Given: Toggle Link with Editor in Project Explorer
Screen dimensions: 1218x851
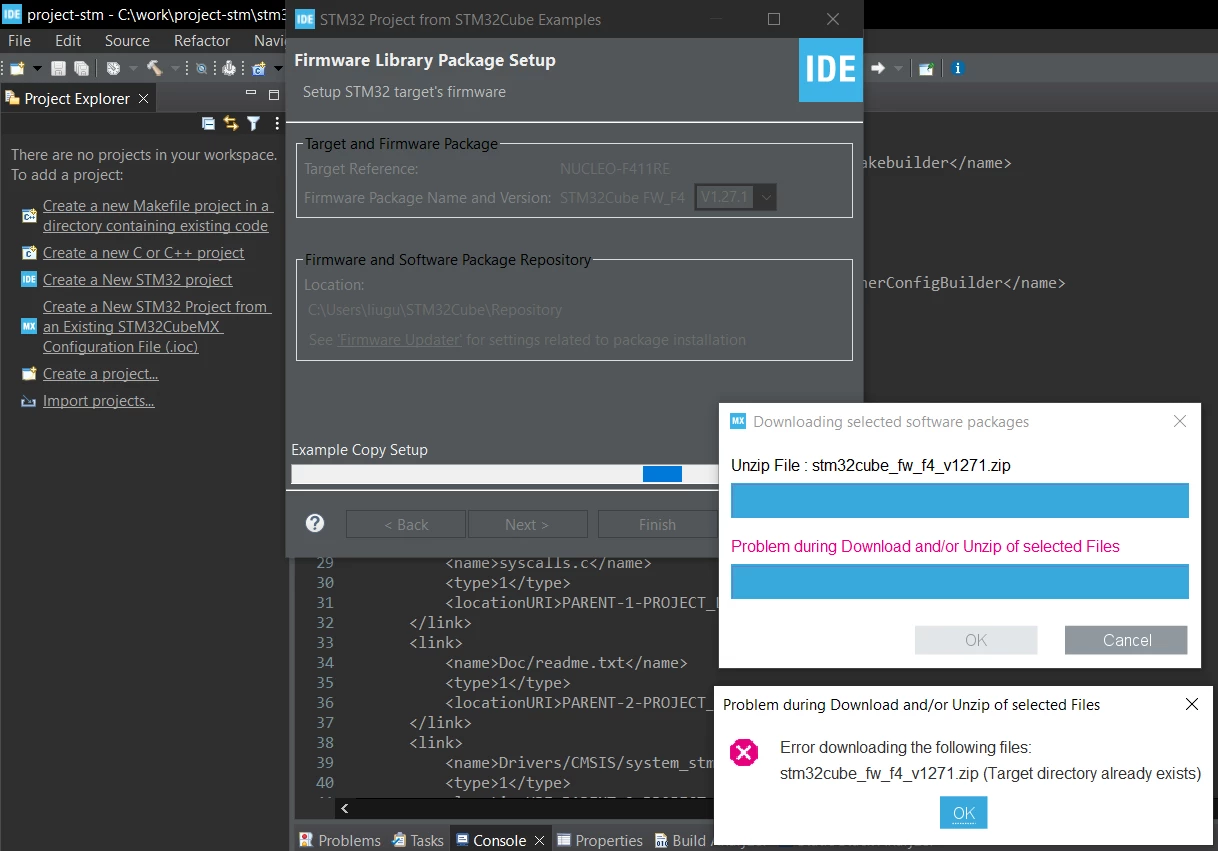Looking at the screenshot, I should tap(231, 123).
